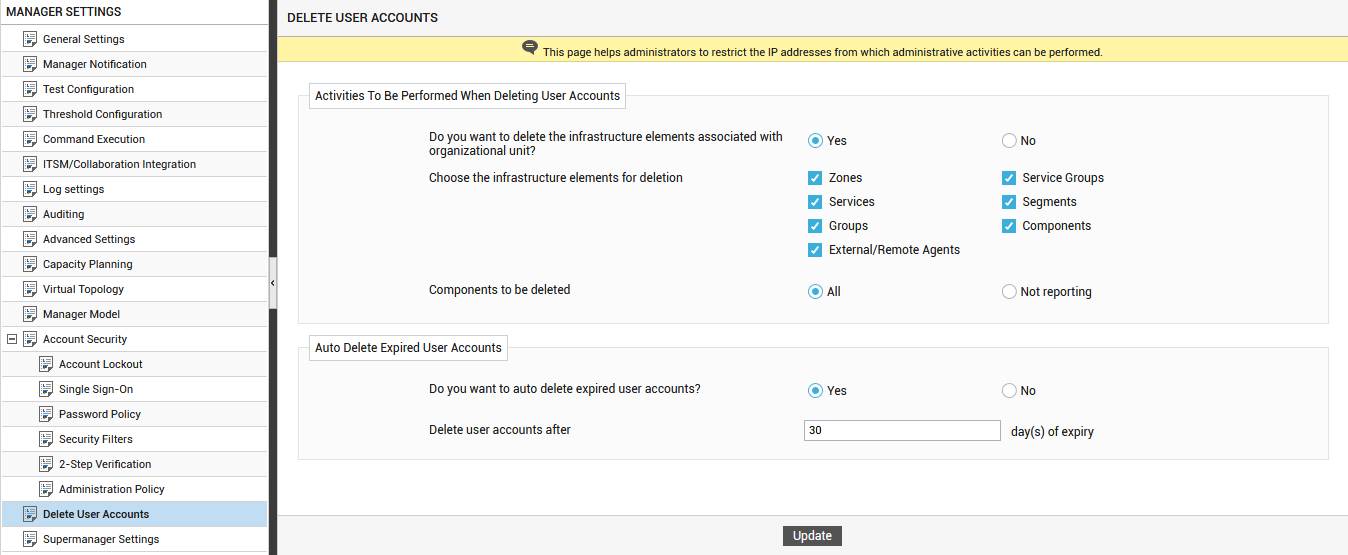Click the General Settings page icon
The image size is (1348, 555).
pos(30,39)
